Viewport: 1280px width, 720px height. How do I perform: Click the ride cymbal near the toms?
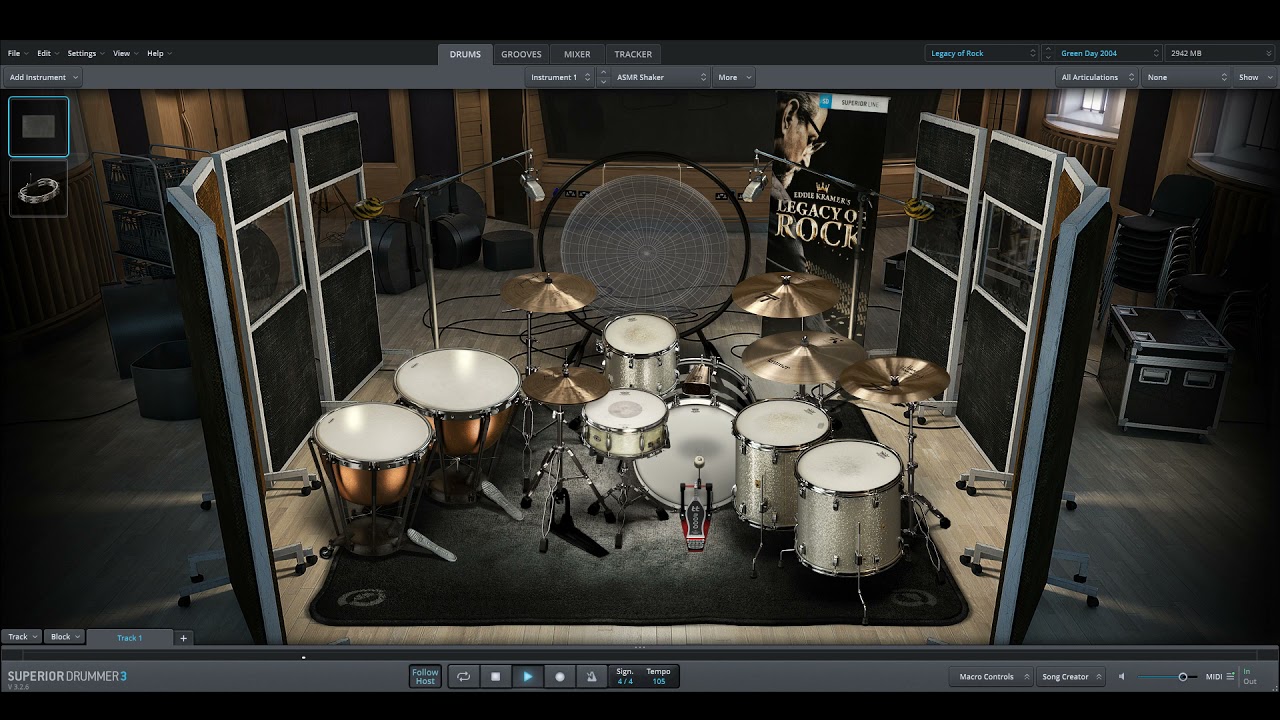(803, 356)
